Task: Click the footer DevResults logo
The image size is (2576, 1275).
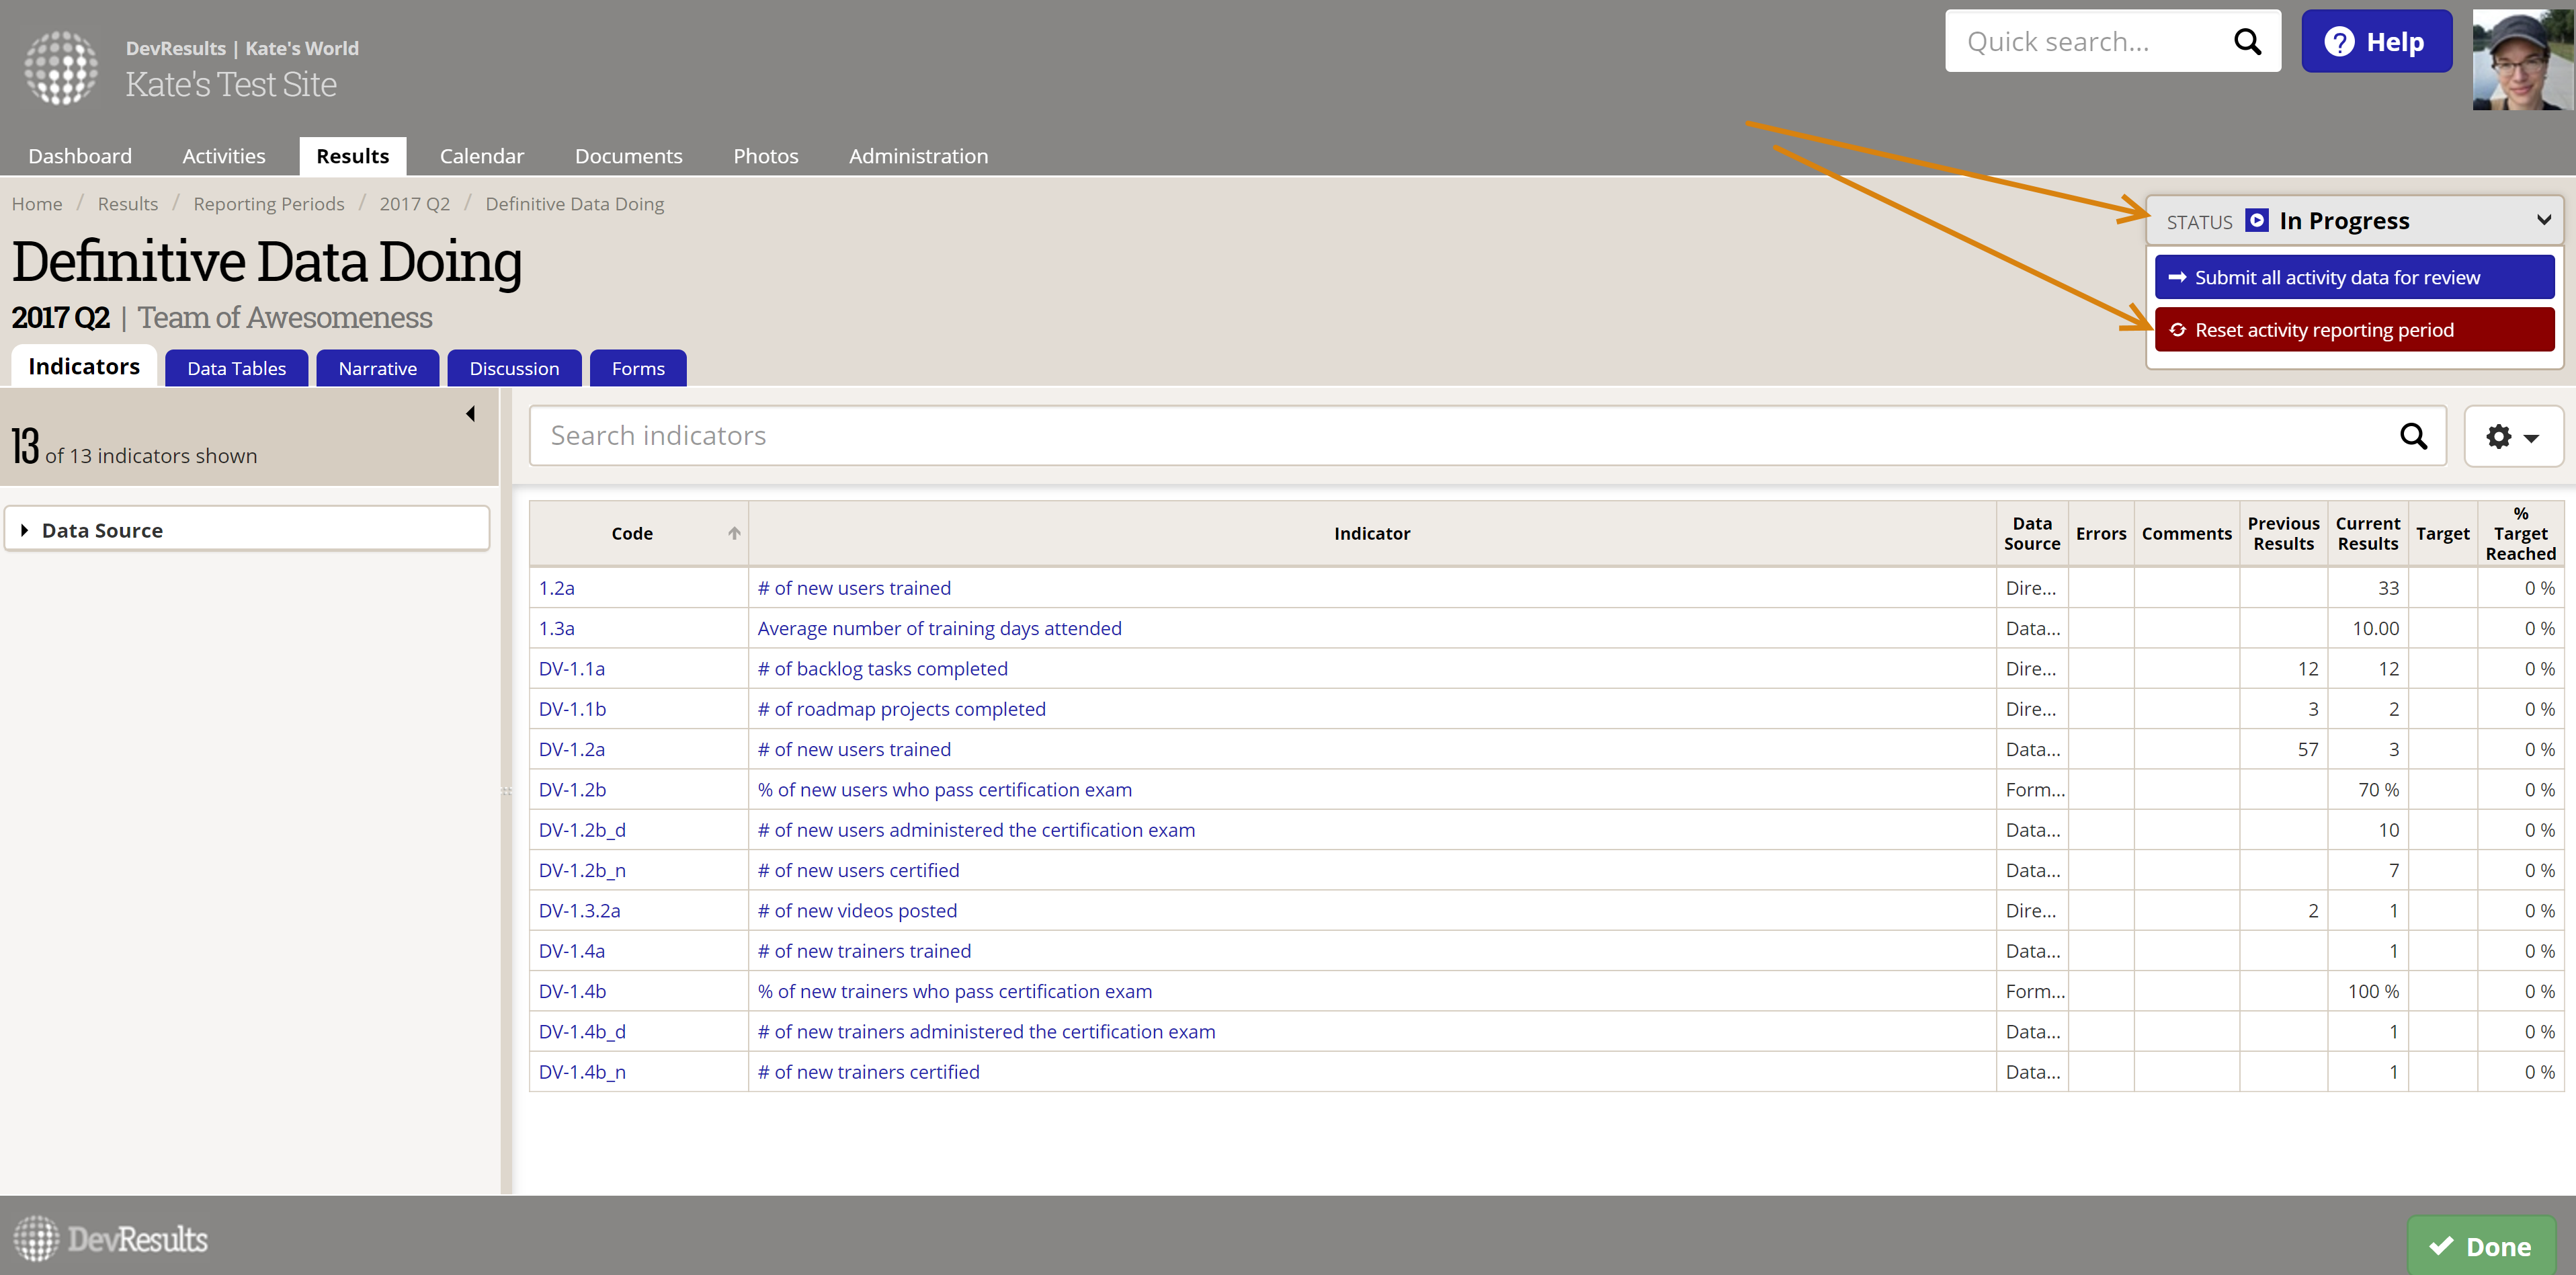Action: point(110,1239)
